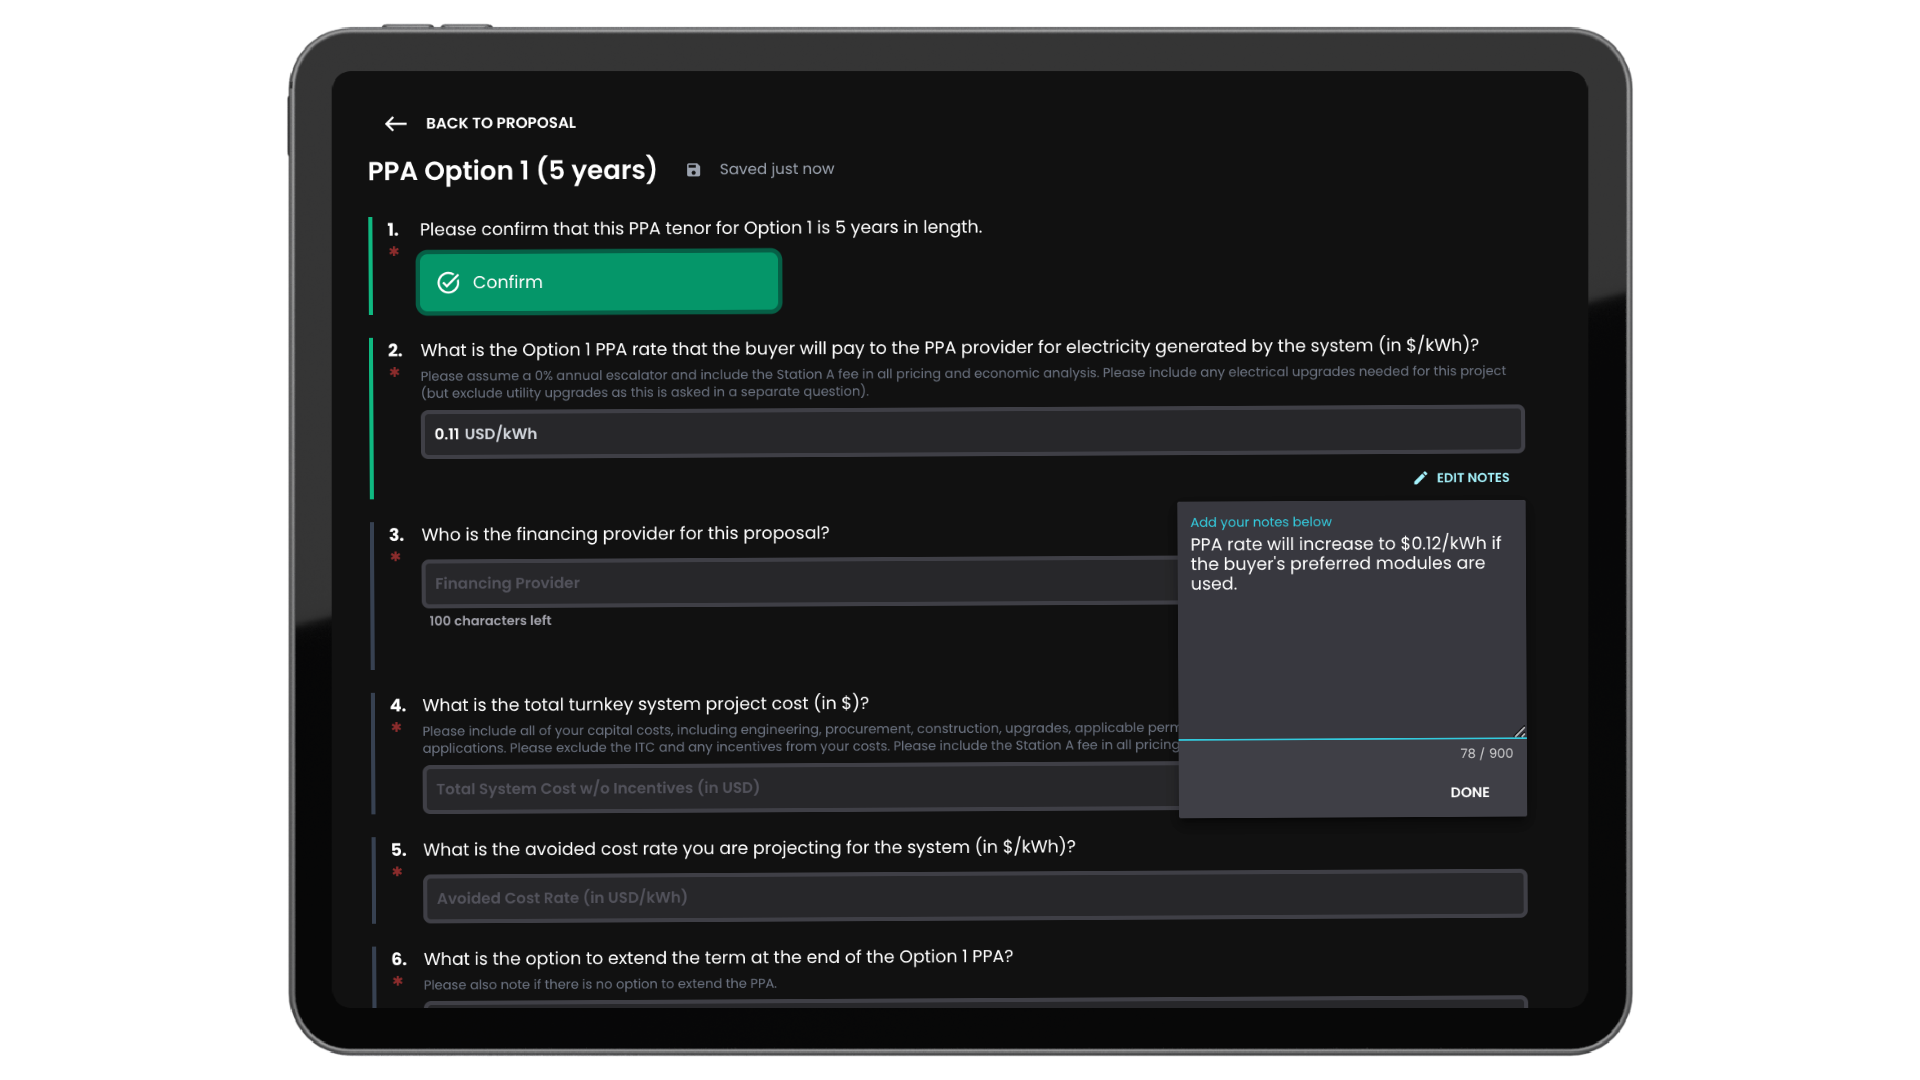Click the 'Add your notes below' label
Screen dimensions: 1920x1080
coord(1260,522)
